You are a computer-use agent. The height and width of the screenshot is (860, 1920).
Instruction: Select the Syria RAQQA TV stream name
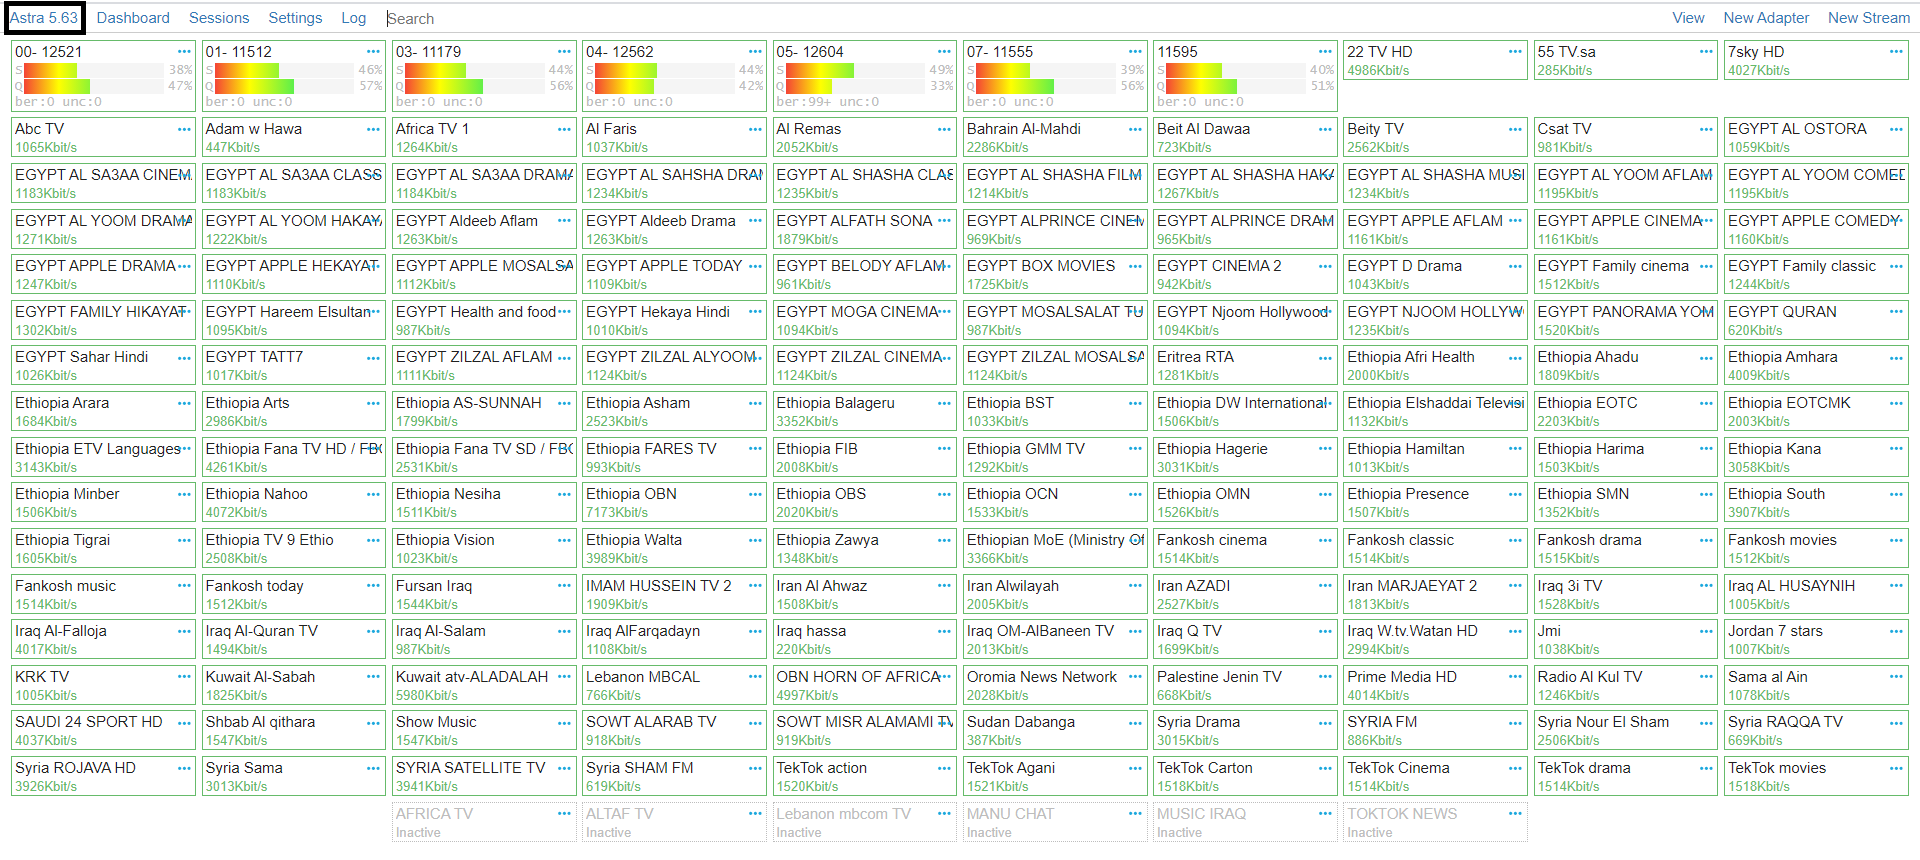click(1785, 722)
